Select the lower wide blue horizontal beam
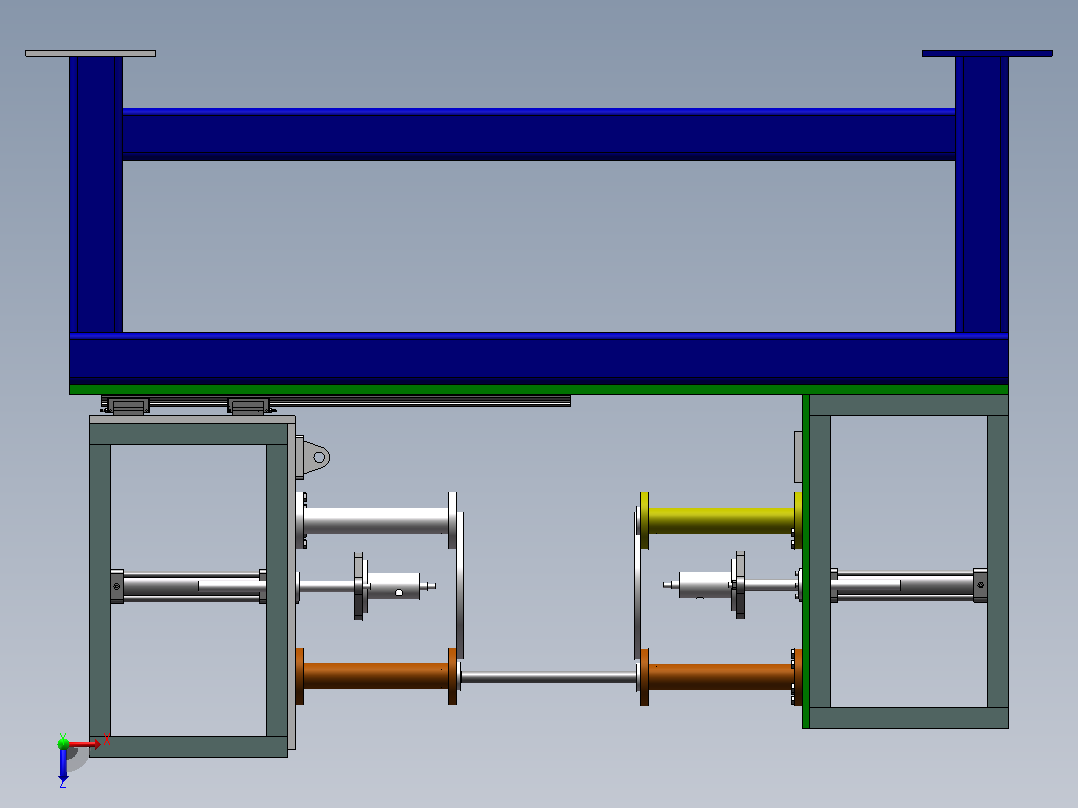This screenshot has height=808, width=1078. pyautogui.click(x=538, y=358)
